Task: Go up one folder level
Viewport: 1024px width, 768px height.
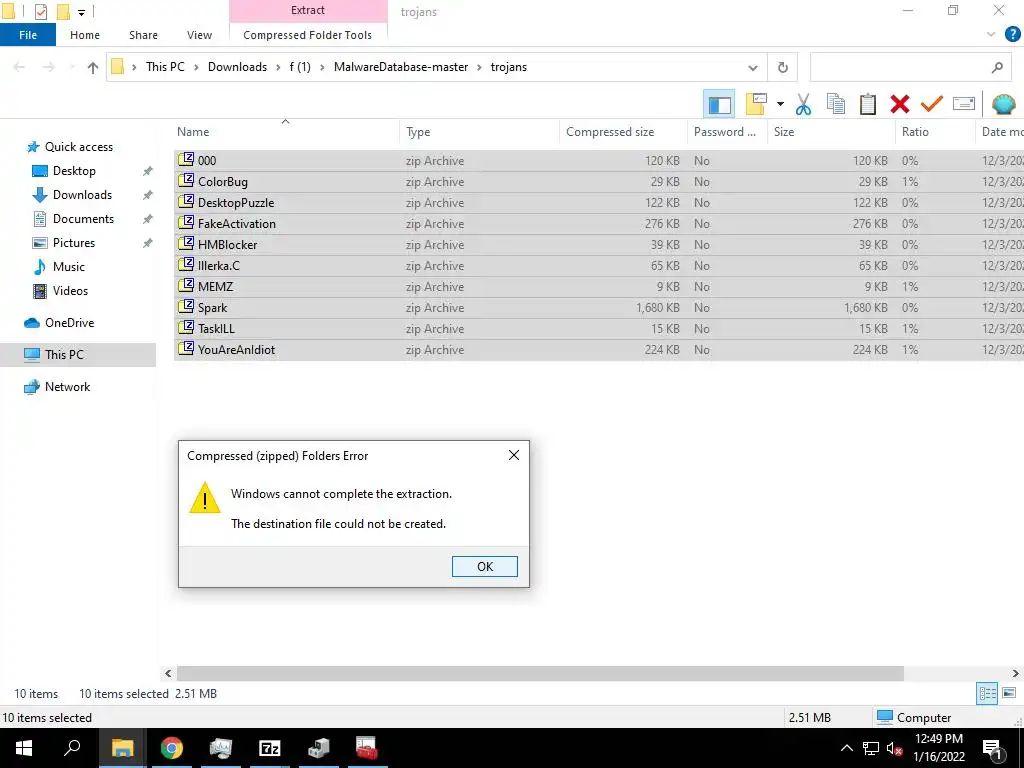Action: point(93,67)
